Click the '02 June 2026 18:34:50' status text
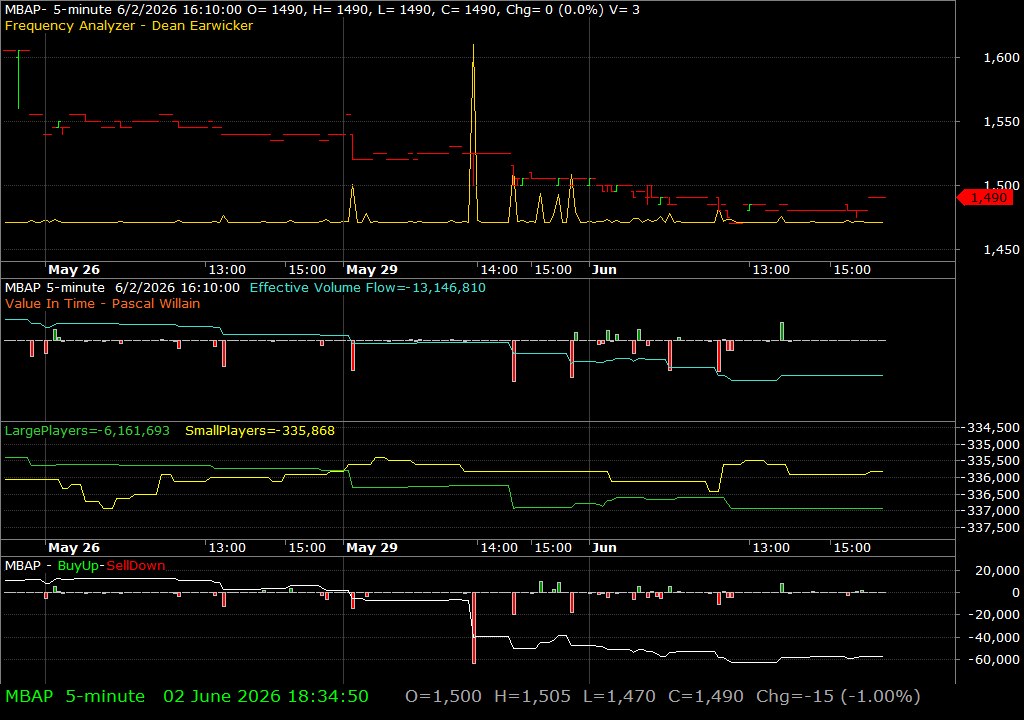The image size is (1024, 720). click(x=266, y=696)
